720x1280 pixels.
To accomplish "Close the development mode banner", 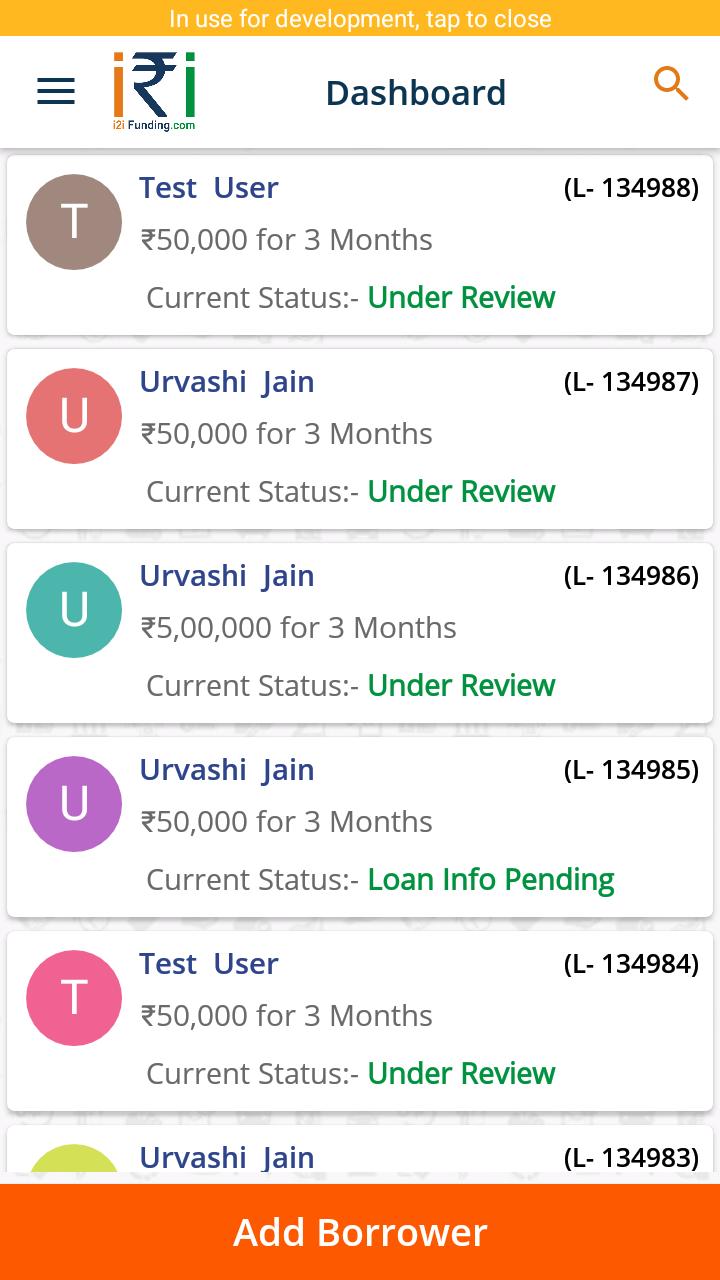I will [x=360, y=18].
